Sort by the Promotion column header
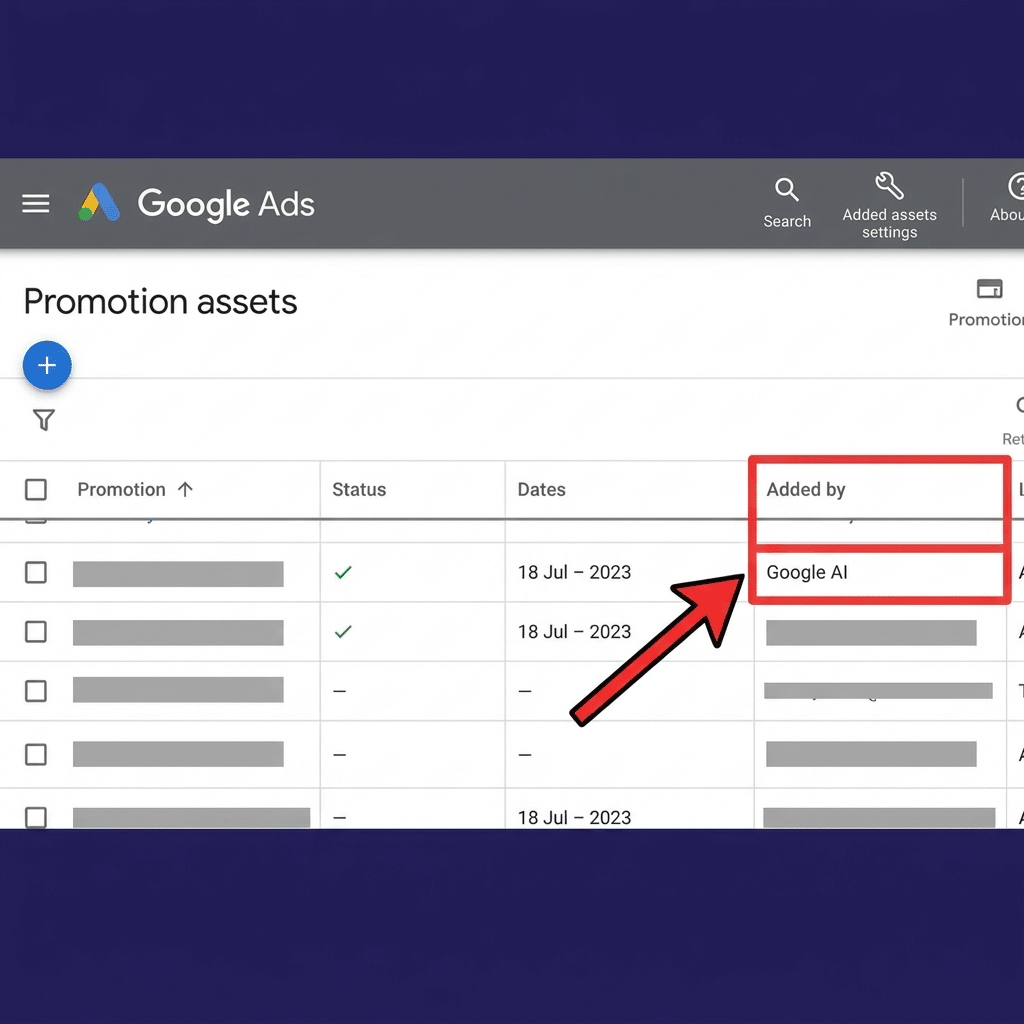Viewport: 1024px width, 1024px height. click(x=121, y=489)
